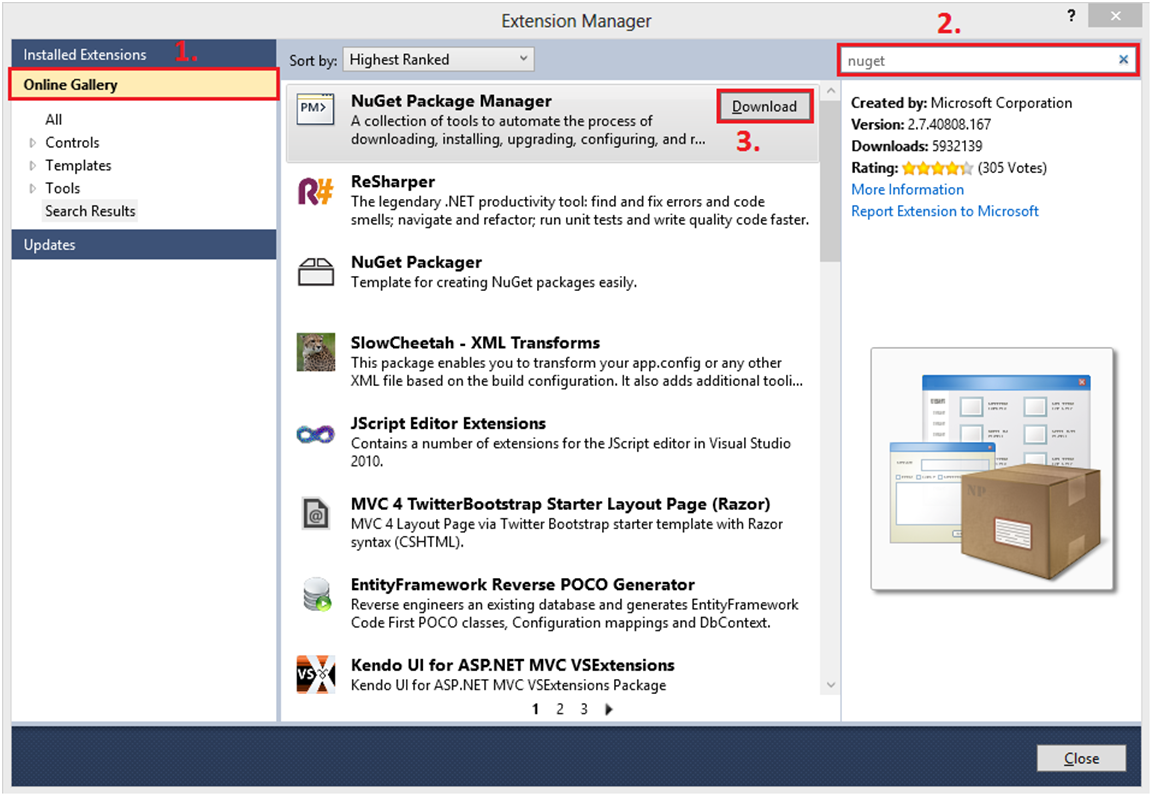Select Tools category label
This screenshot has height=798, width=1154.
pos(63,188)
